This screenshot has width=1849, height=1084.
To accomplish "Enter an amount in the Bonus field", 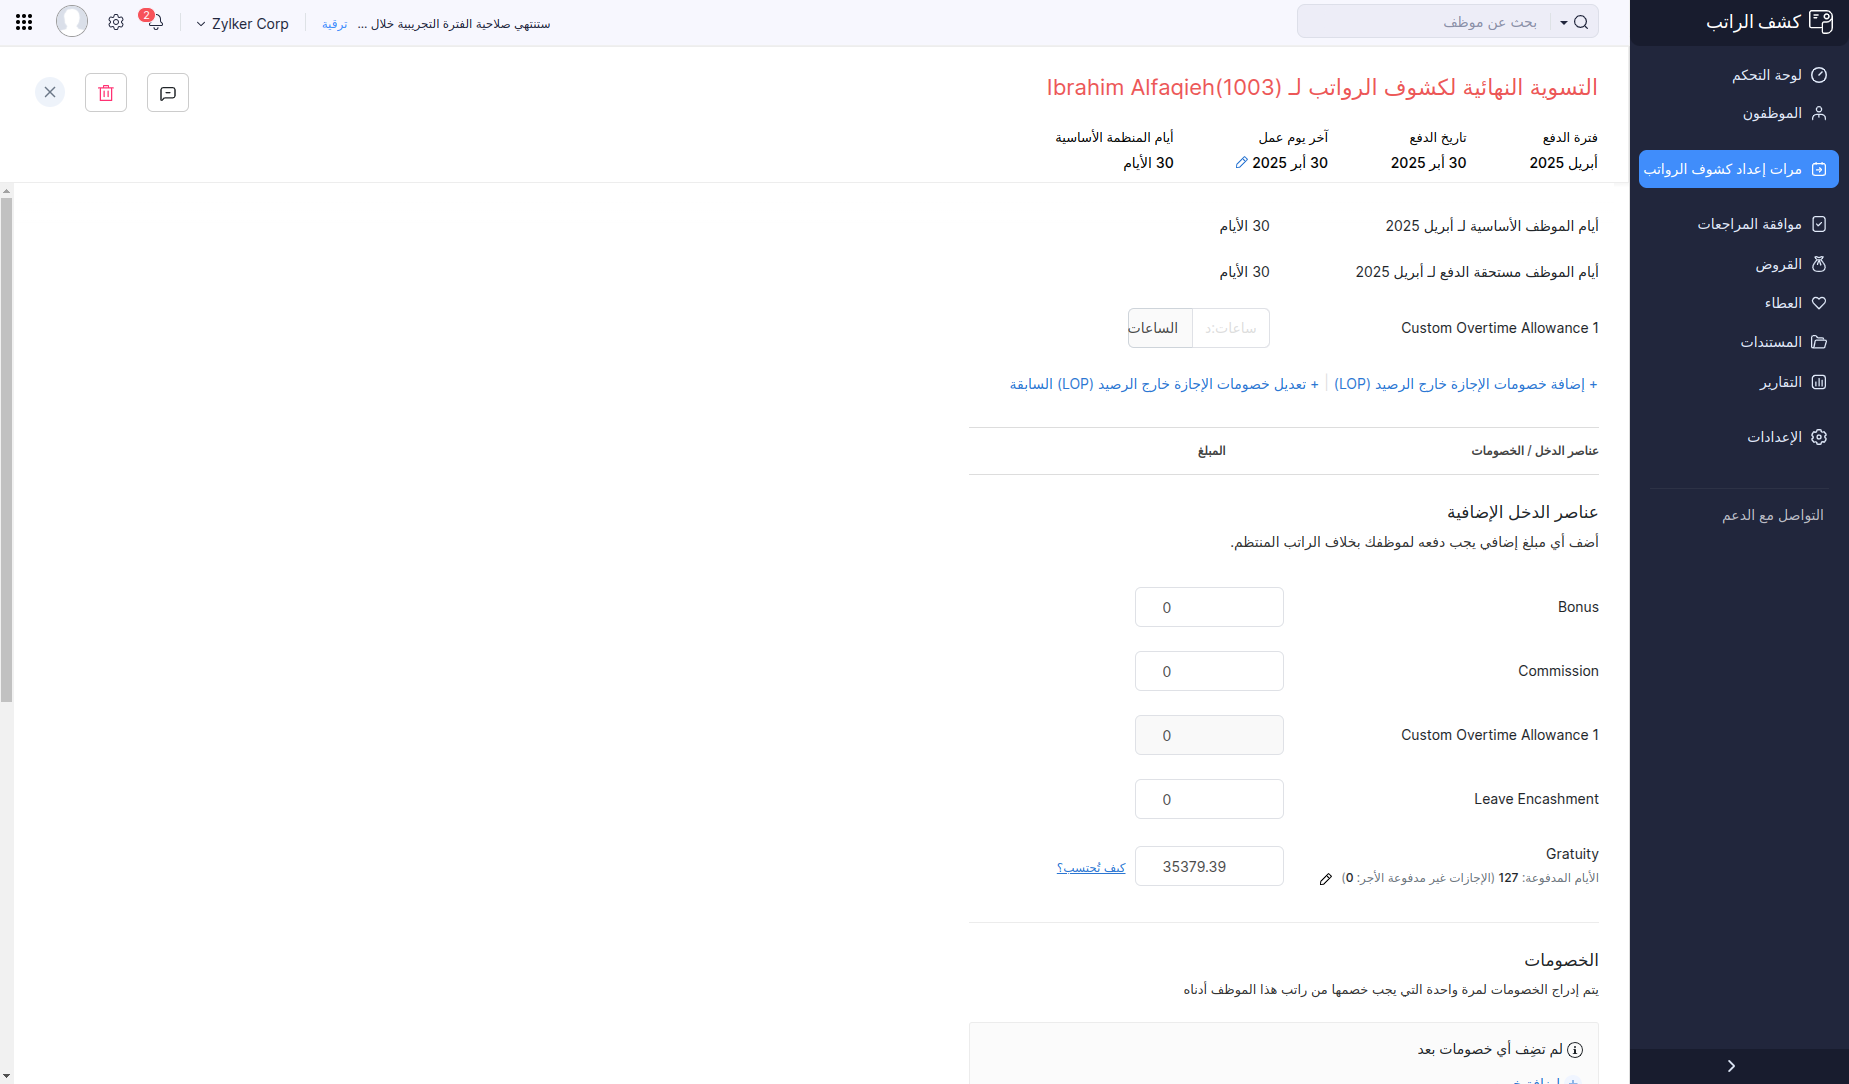I will [1208, 606].
